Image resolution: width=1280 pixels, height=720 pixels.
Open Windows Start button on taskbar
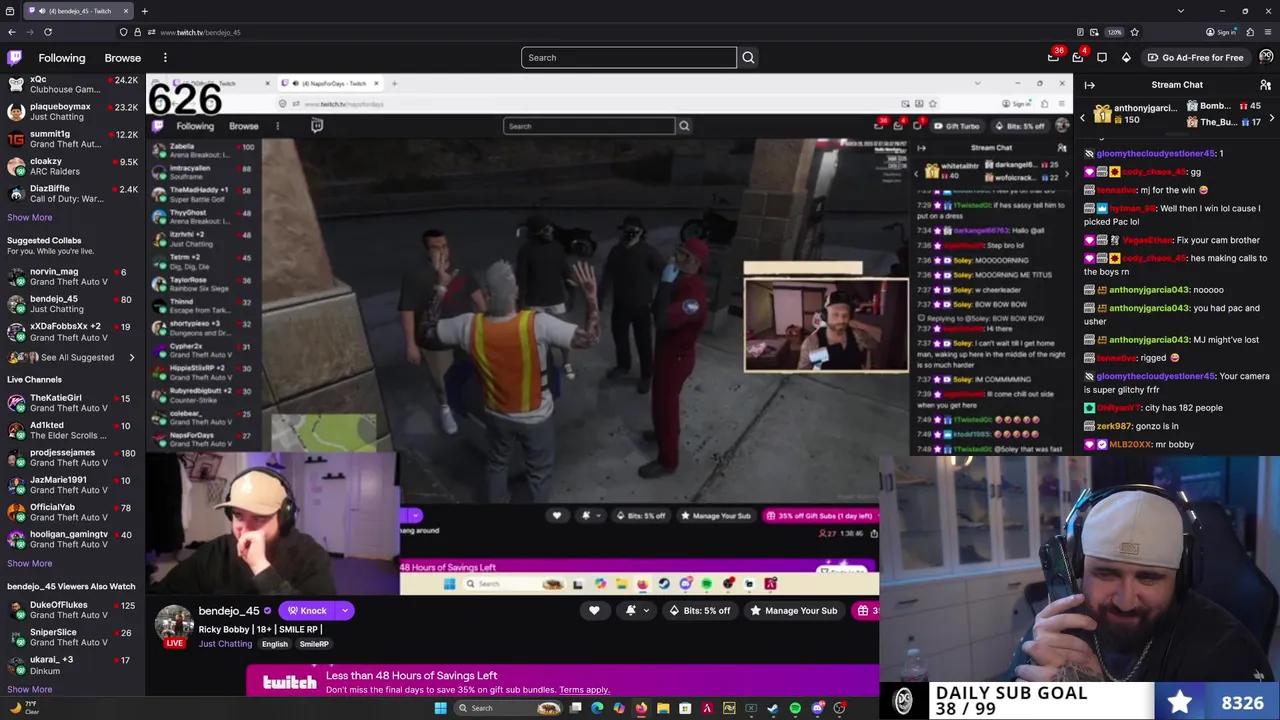(x=440, y=708)
